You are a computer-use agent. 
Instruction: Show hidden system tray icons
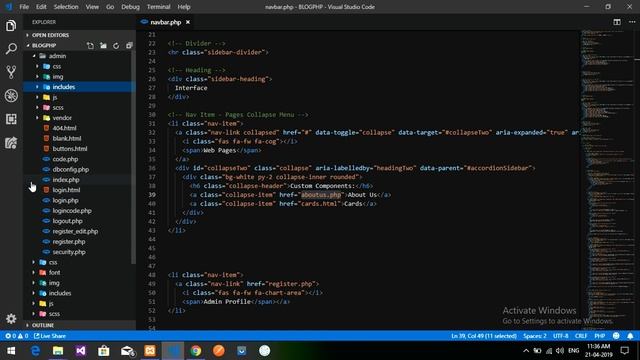tap(526, 351)
